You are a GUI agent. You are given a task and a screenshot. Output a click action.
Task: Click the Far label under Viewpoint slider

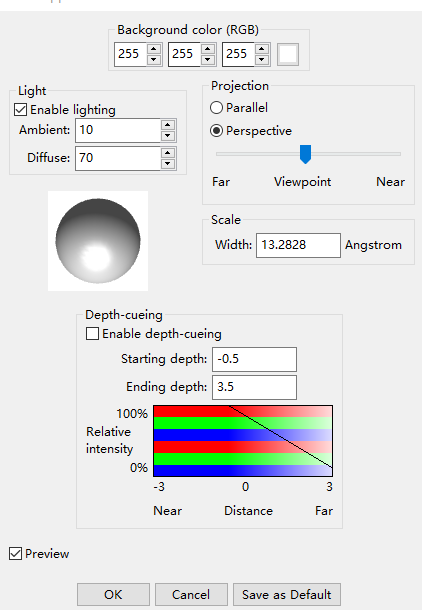coord(221,182)
